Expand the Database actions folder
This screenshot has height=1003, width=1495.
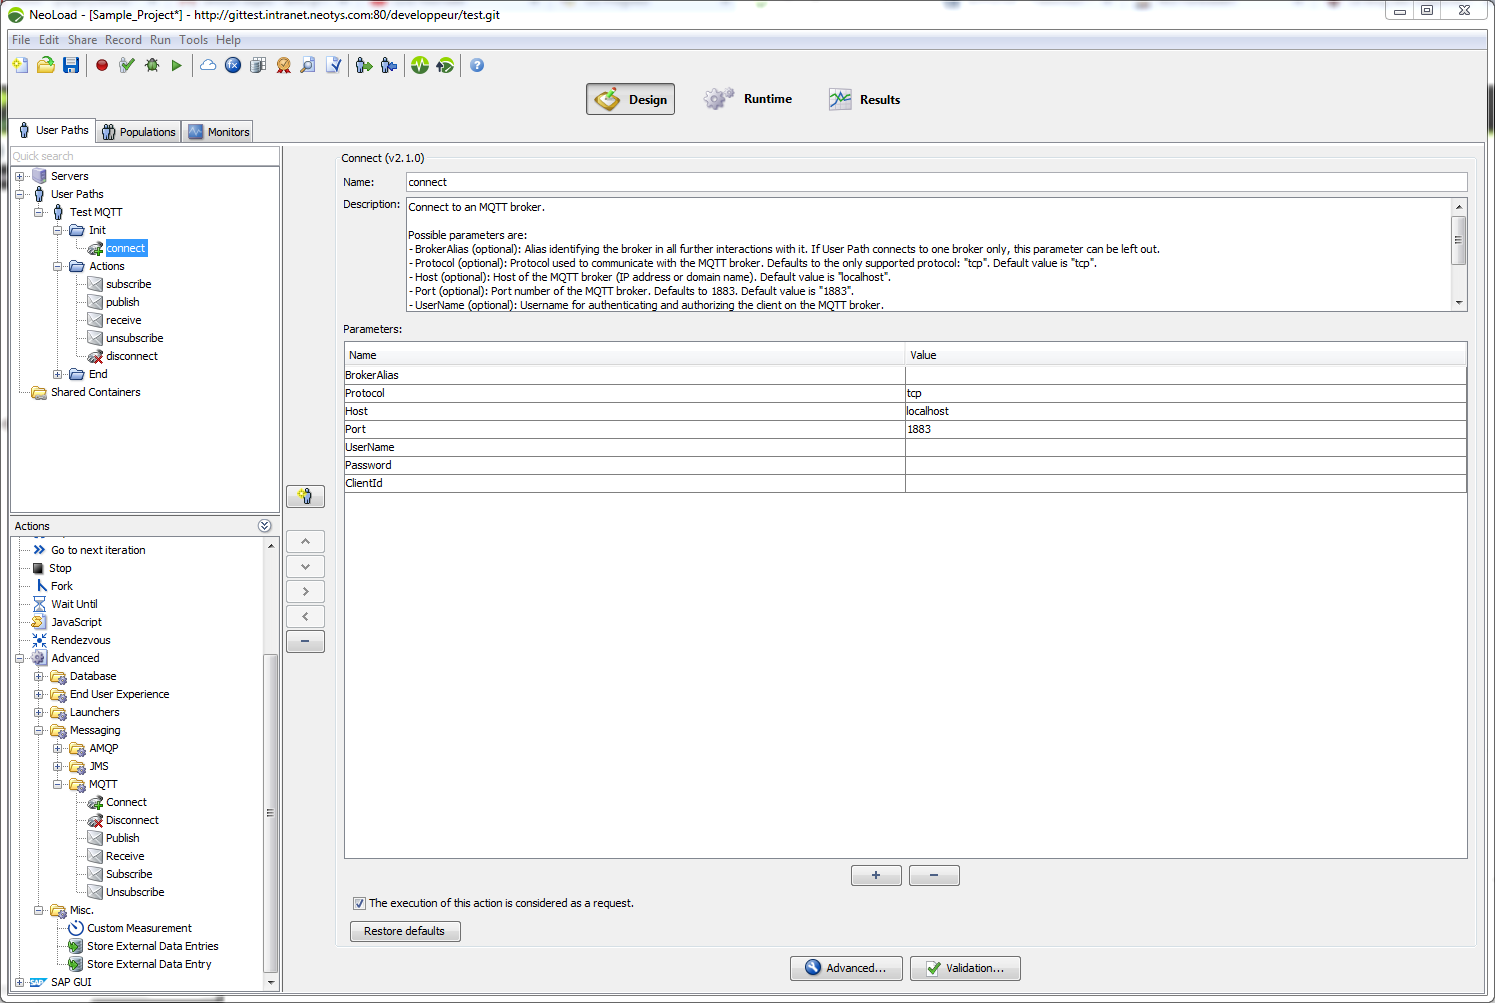click(x=39, y=676)
